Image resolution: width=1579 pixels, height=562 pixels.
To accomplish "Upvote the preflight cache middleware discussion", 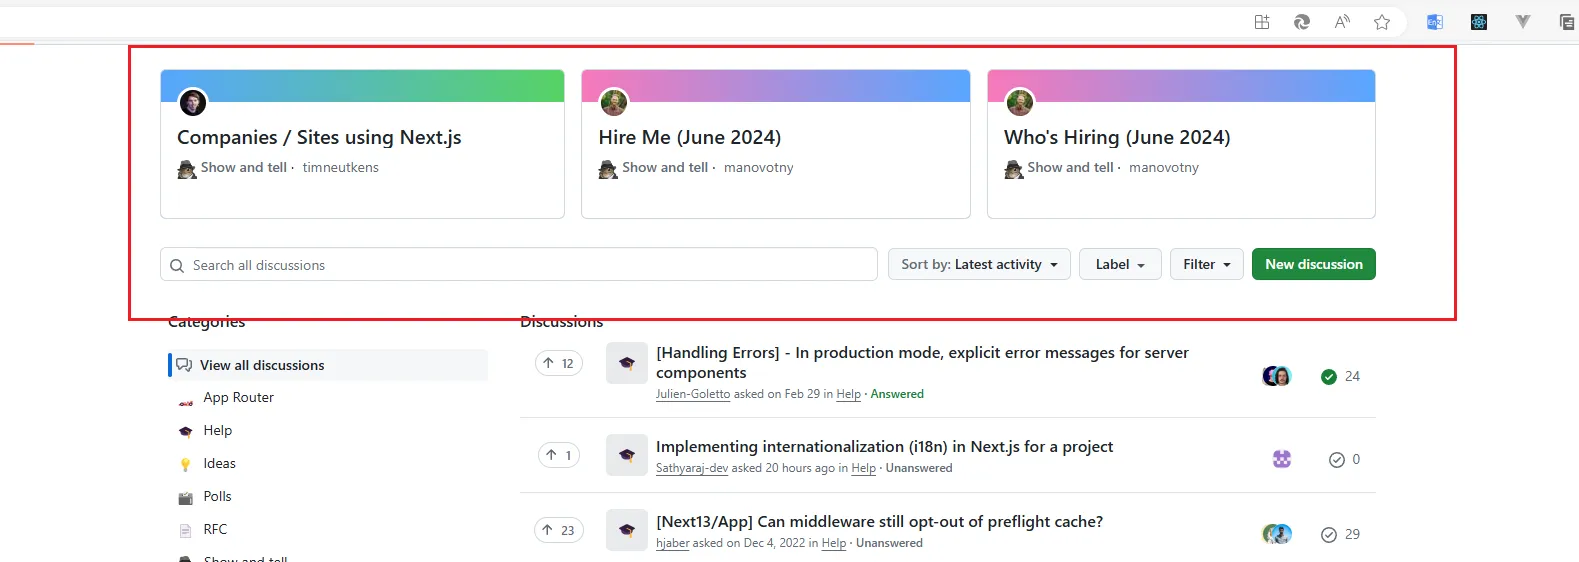I will pos(559,530).
